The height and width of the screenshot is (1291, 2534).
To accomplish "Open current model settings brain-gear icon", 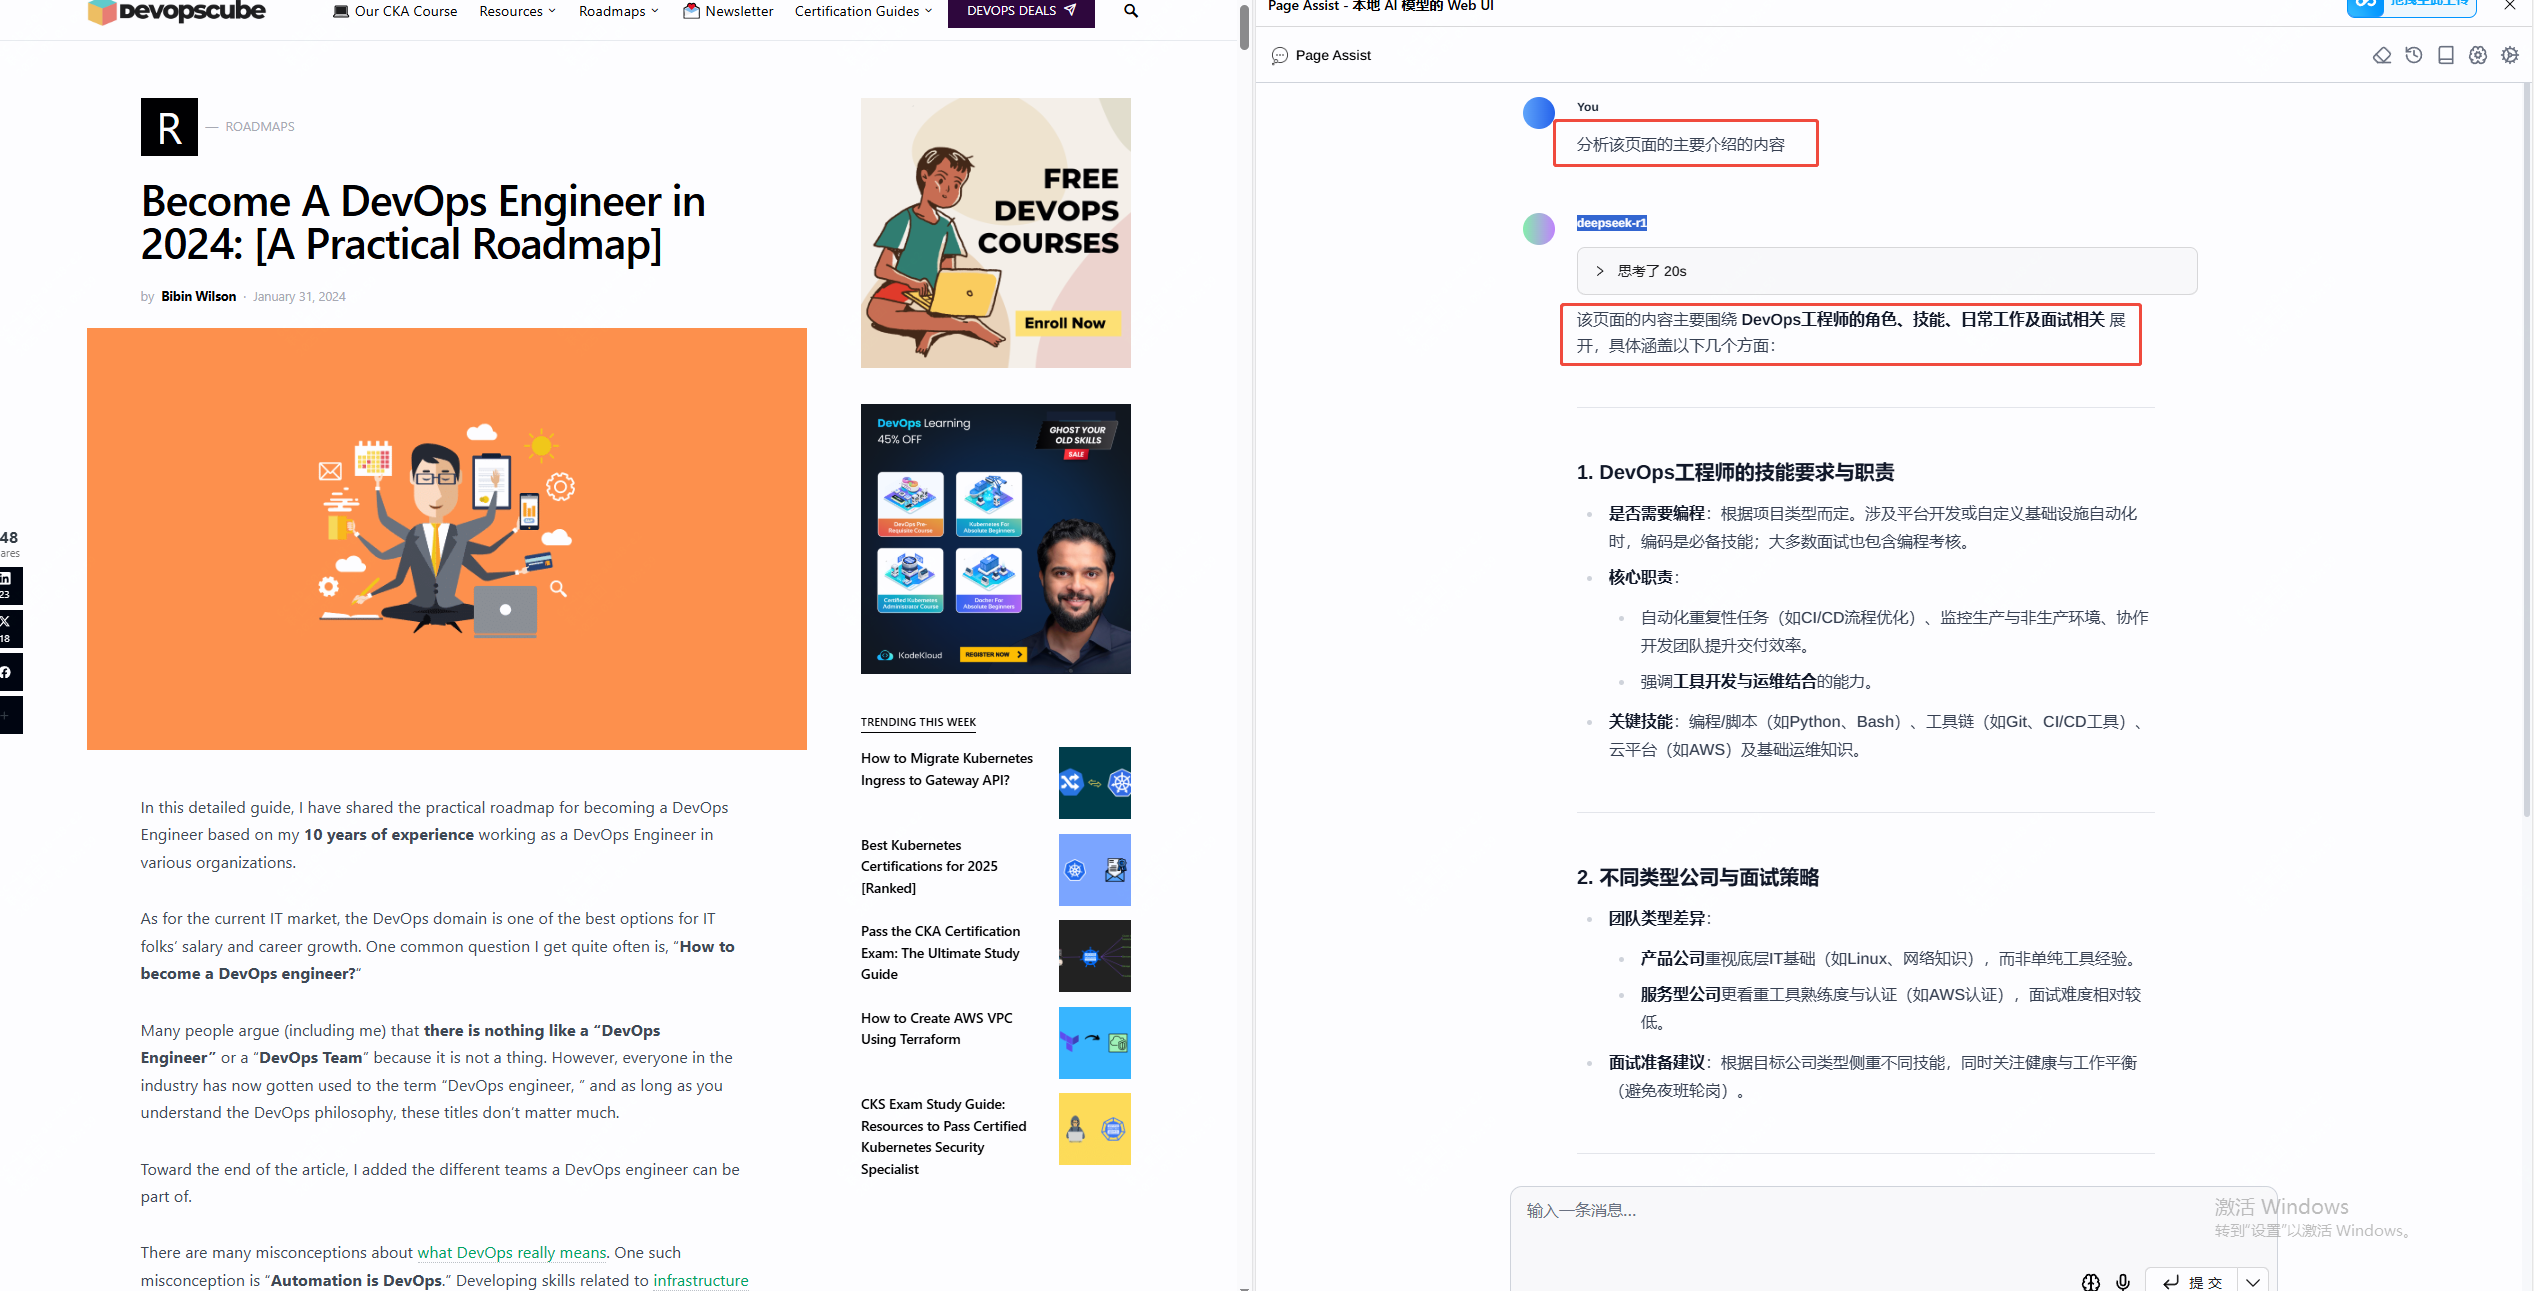I will 2477,55.
